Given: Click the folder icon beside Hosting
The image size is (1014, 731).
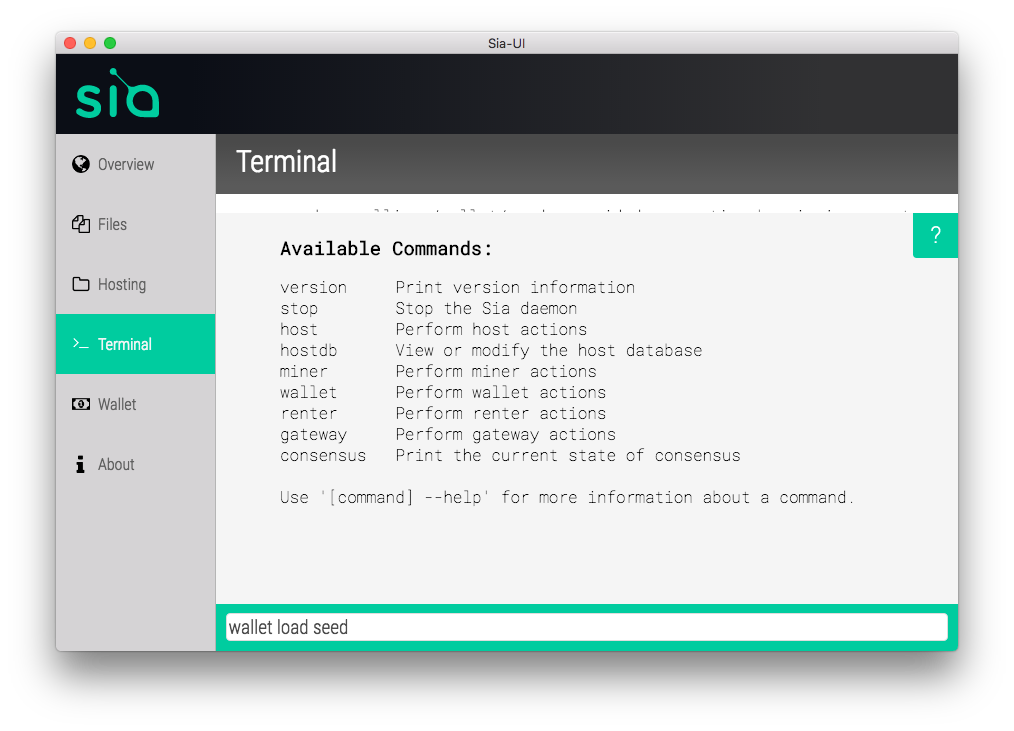Looking at the screenshot, I should (x=81, y=284).
